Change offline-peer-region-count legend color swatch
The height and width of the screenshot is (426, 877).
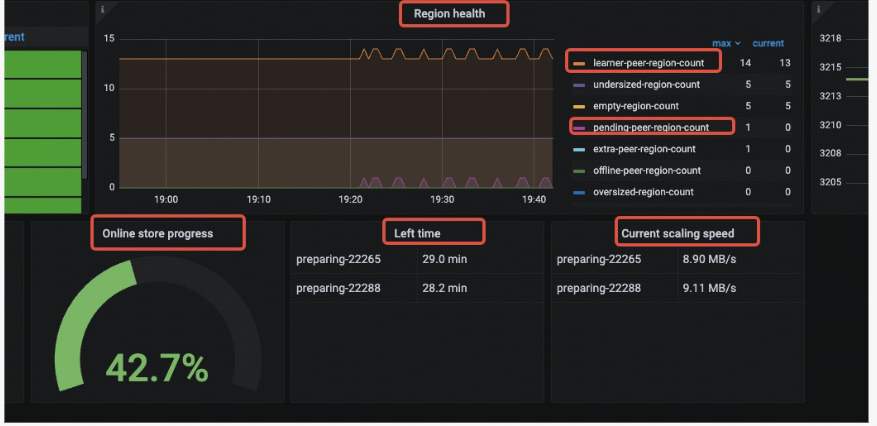[579, 171]
